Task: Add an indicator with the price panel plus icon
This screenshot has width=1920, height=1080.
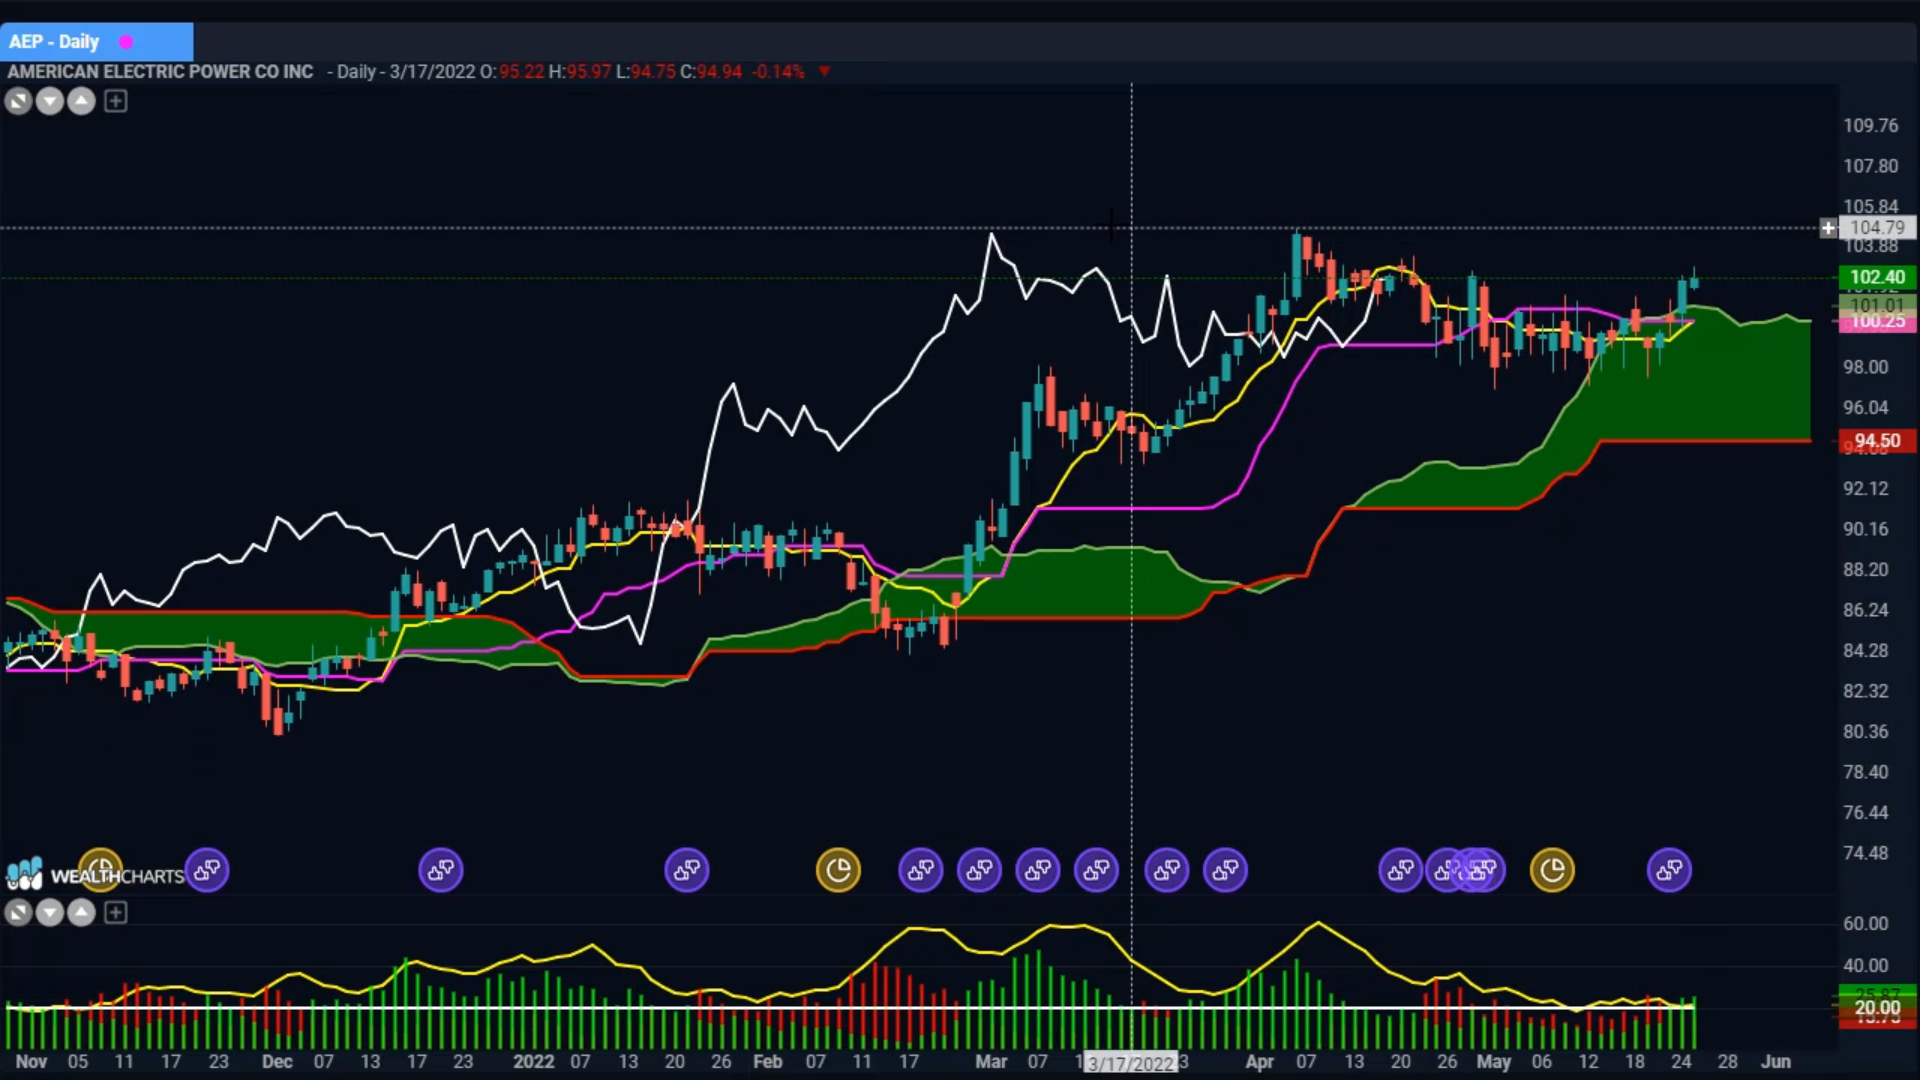Action: 116,101
